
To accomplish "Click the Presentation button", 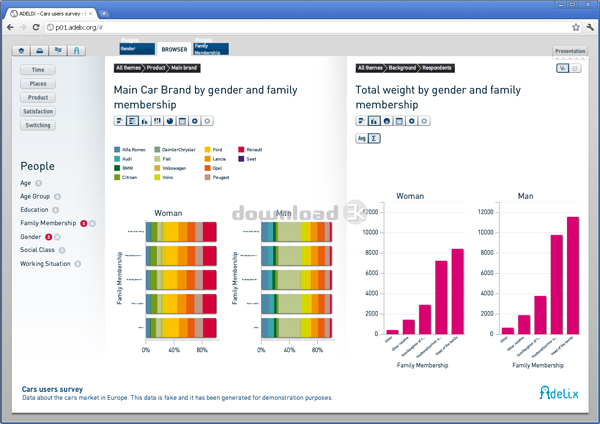I will [570, 51].
